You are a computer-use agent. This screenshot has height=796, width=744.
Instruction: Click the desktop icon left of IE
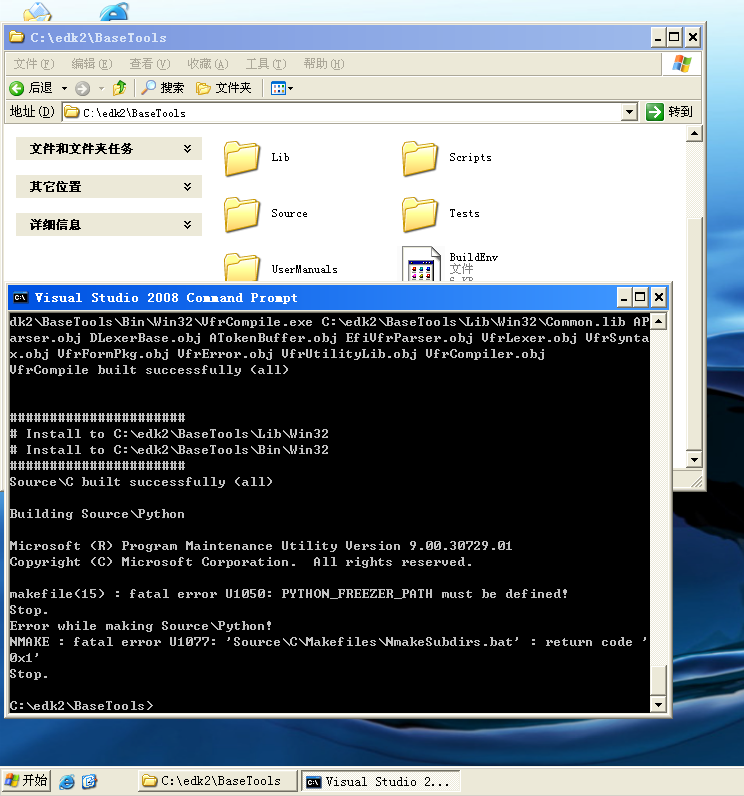point(37,11)
